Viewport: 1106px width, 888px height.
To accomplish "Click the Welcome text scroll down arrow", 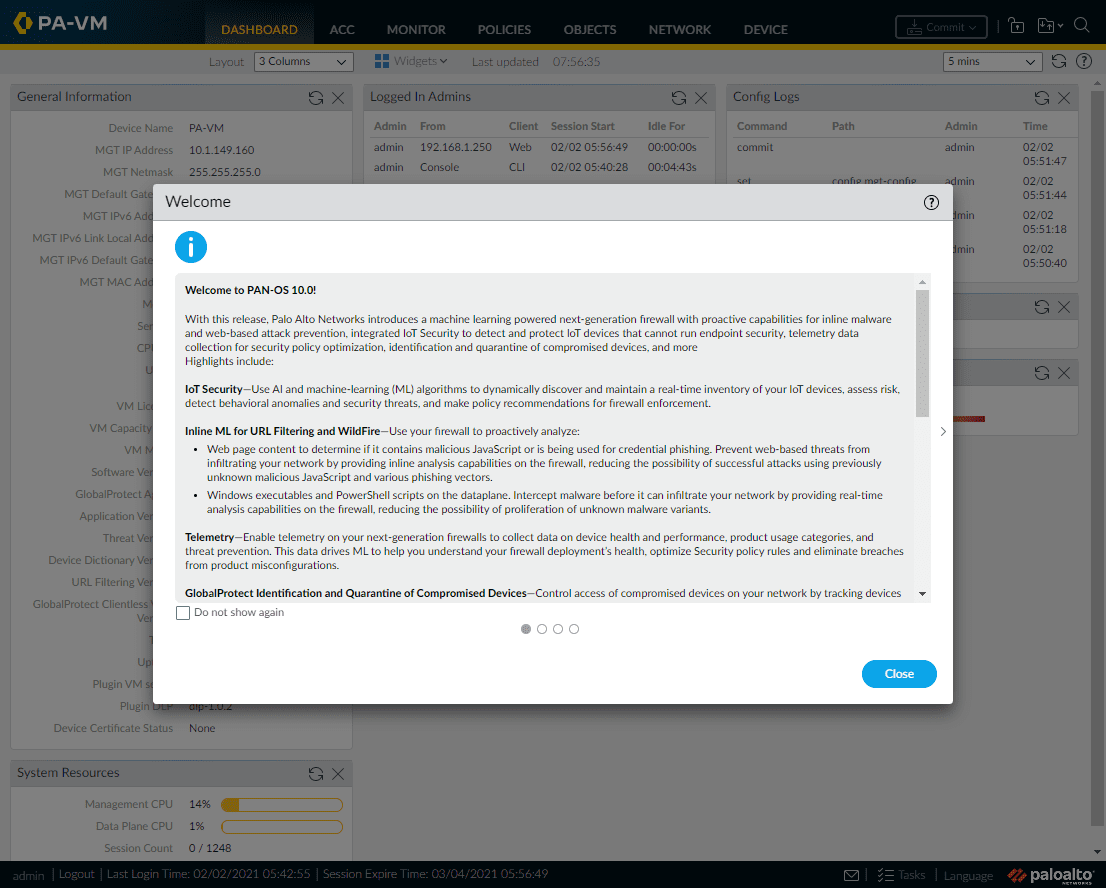I will [922, 594].
